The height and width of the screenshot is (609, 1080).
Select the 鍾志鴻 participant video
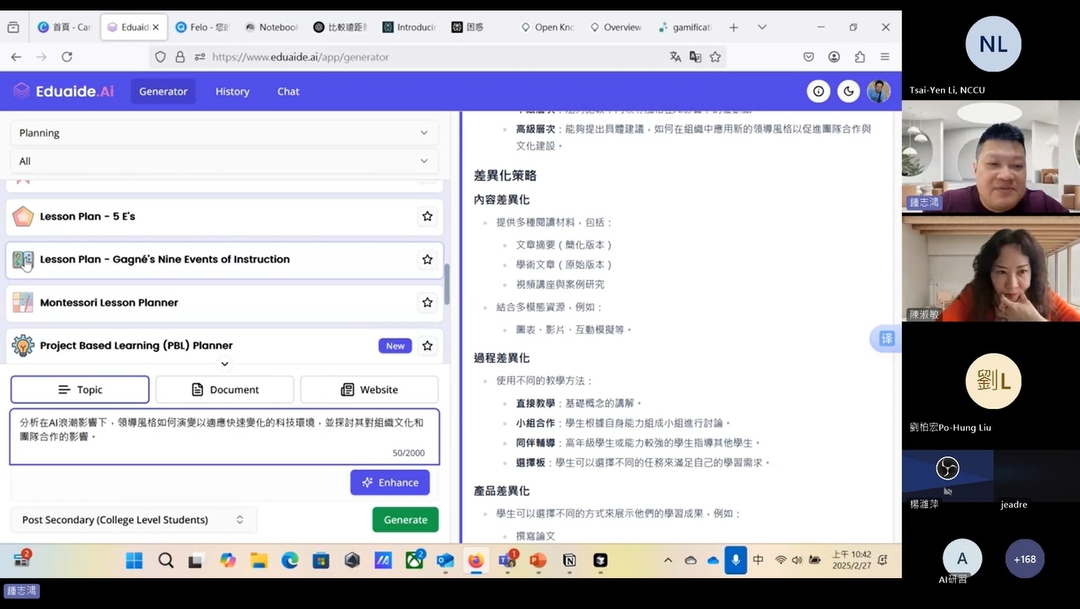[990, 156]
